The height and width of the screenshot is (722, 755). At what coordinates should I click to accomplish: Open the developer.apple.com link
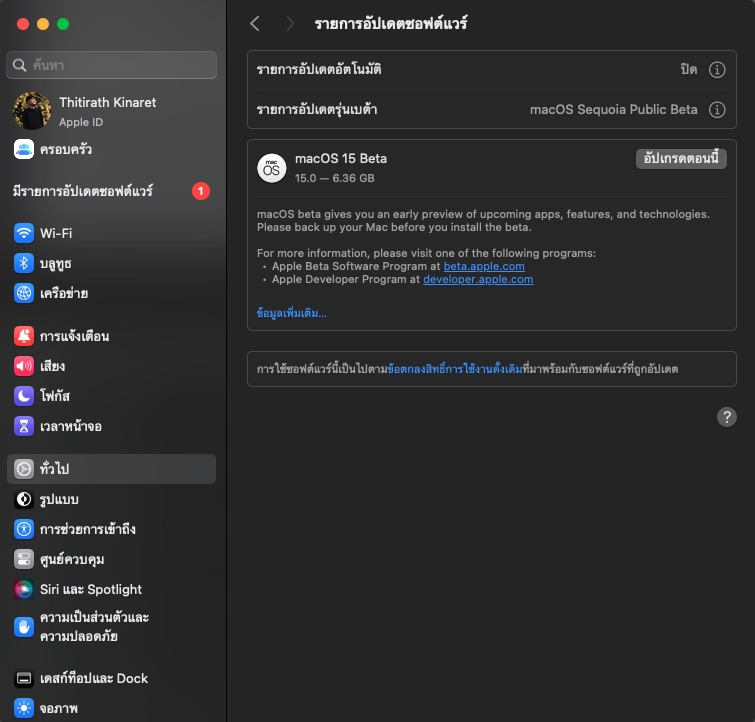tap(478, 280)
